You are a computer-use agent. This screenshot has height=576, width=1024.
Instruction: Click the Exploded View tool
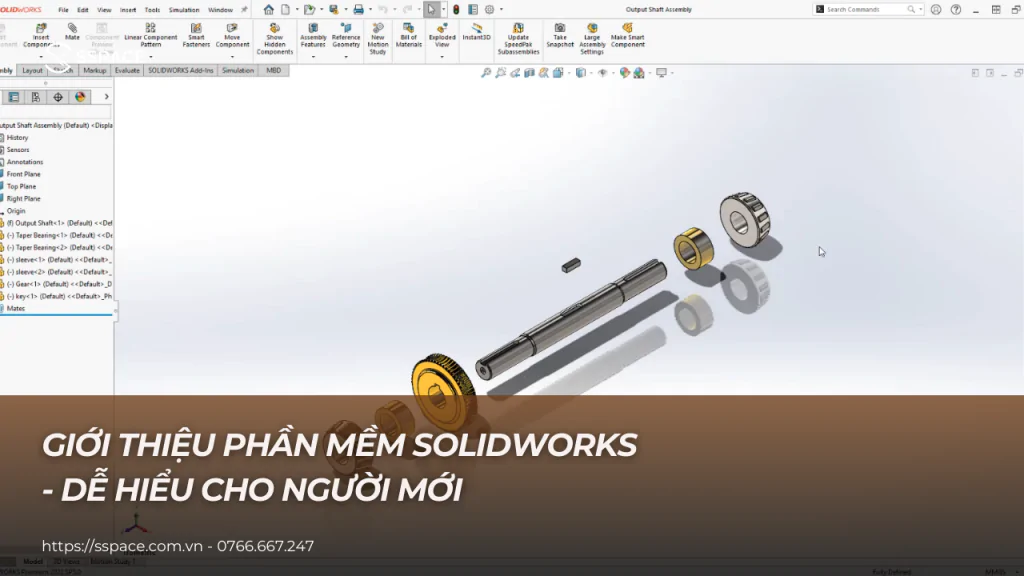point(442,35)
